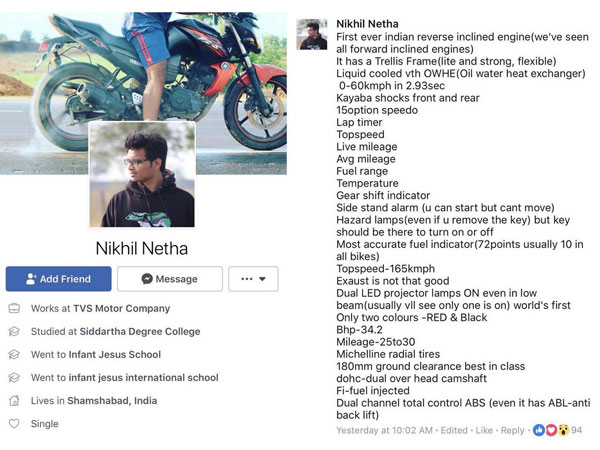Click the Add Friend button
The height and width of the screenshot is (450, 600).
click(x=58, y=279)
